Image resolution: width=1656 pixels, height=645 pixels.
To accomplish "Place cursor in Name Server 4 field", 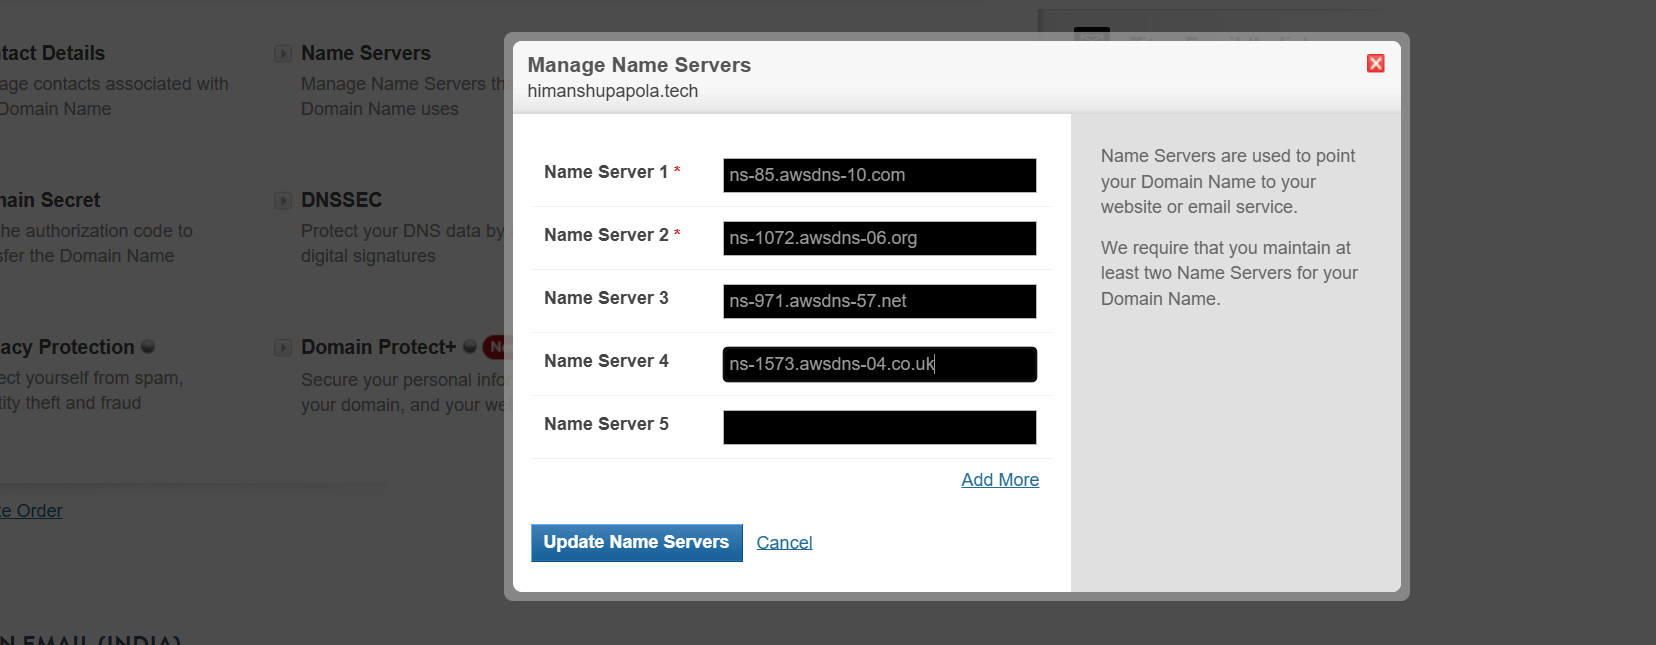I will click(x=879, y=364).
